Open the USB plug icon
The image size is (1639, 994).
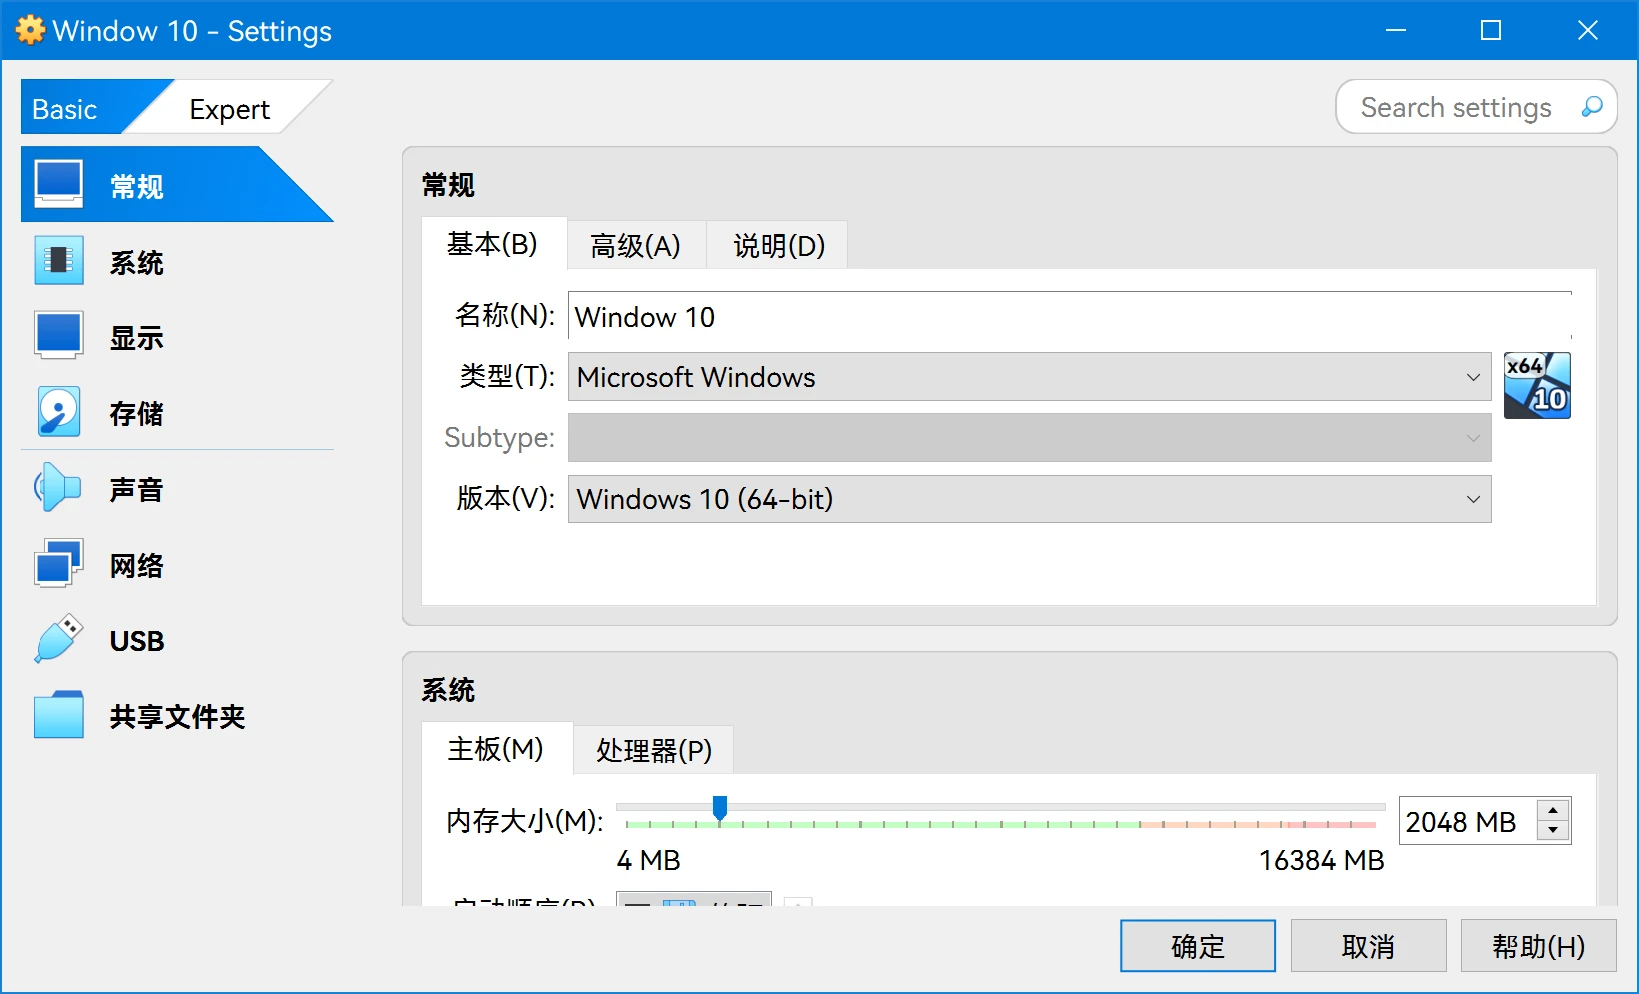pyautogui.click(x=58, y=640)
